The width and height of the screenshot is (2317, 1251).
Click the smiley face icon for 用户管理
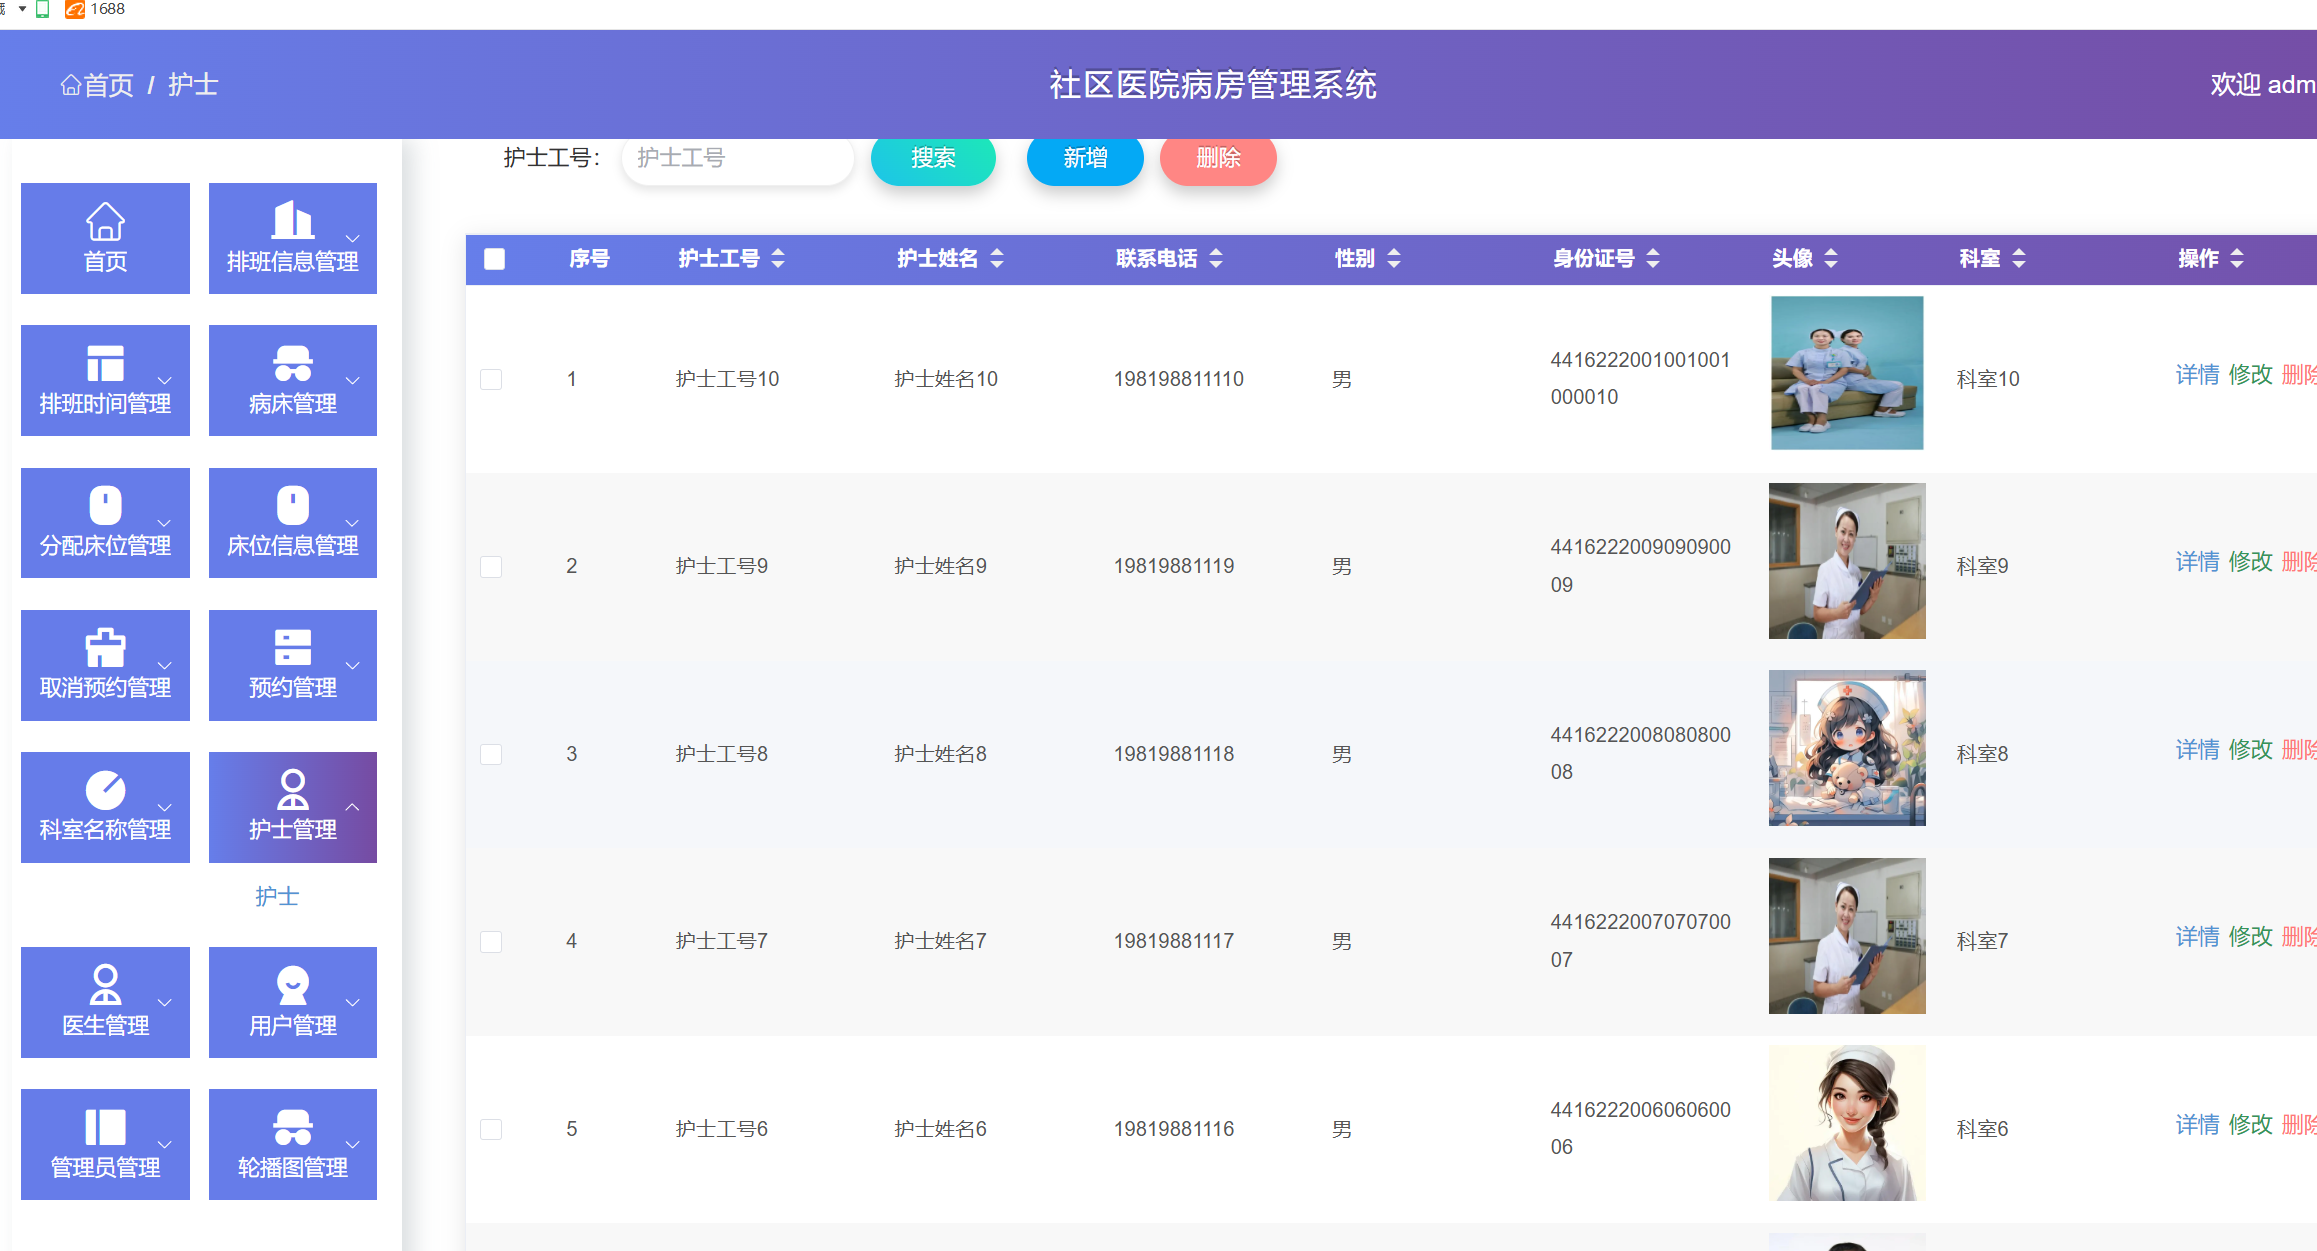[292, 984]
